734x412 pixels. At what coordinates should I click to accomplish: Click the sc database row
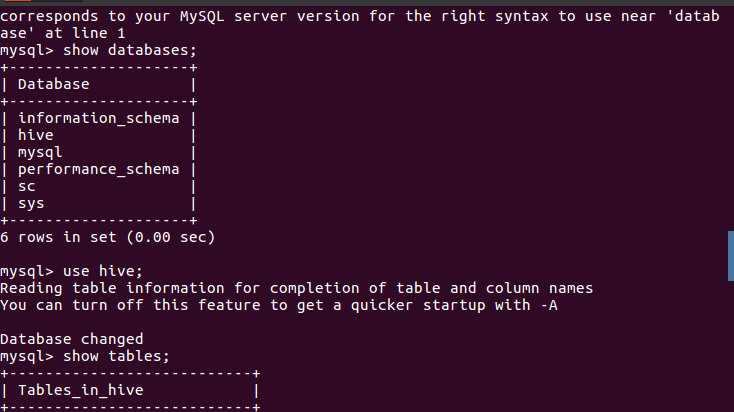click(27, 186)
